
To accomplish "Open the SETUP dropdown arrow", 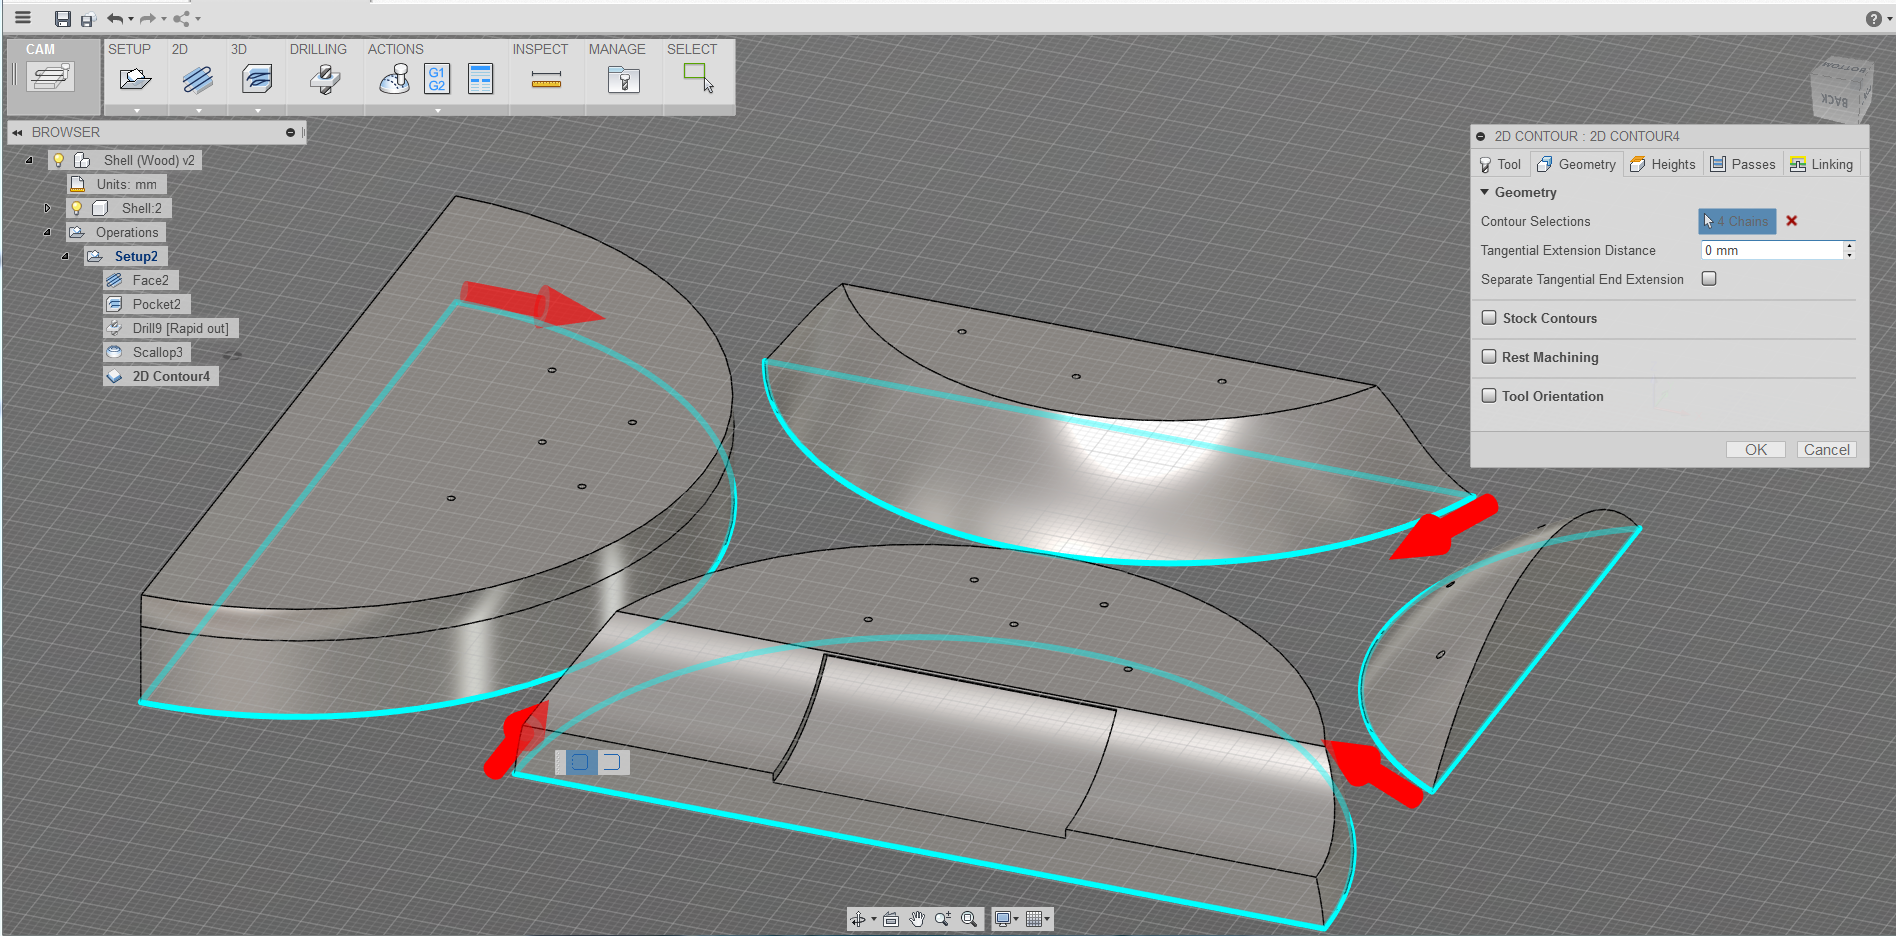I will point(137,110).
